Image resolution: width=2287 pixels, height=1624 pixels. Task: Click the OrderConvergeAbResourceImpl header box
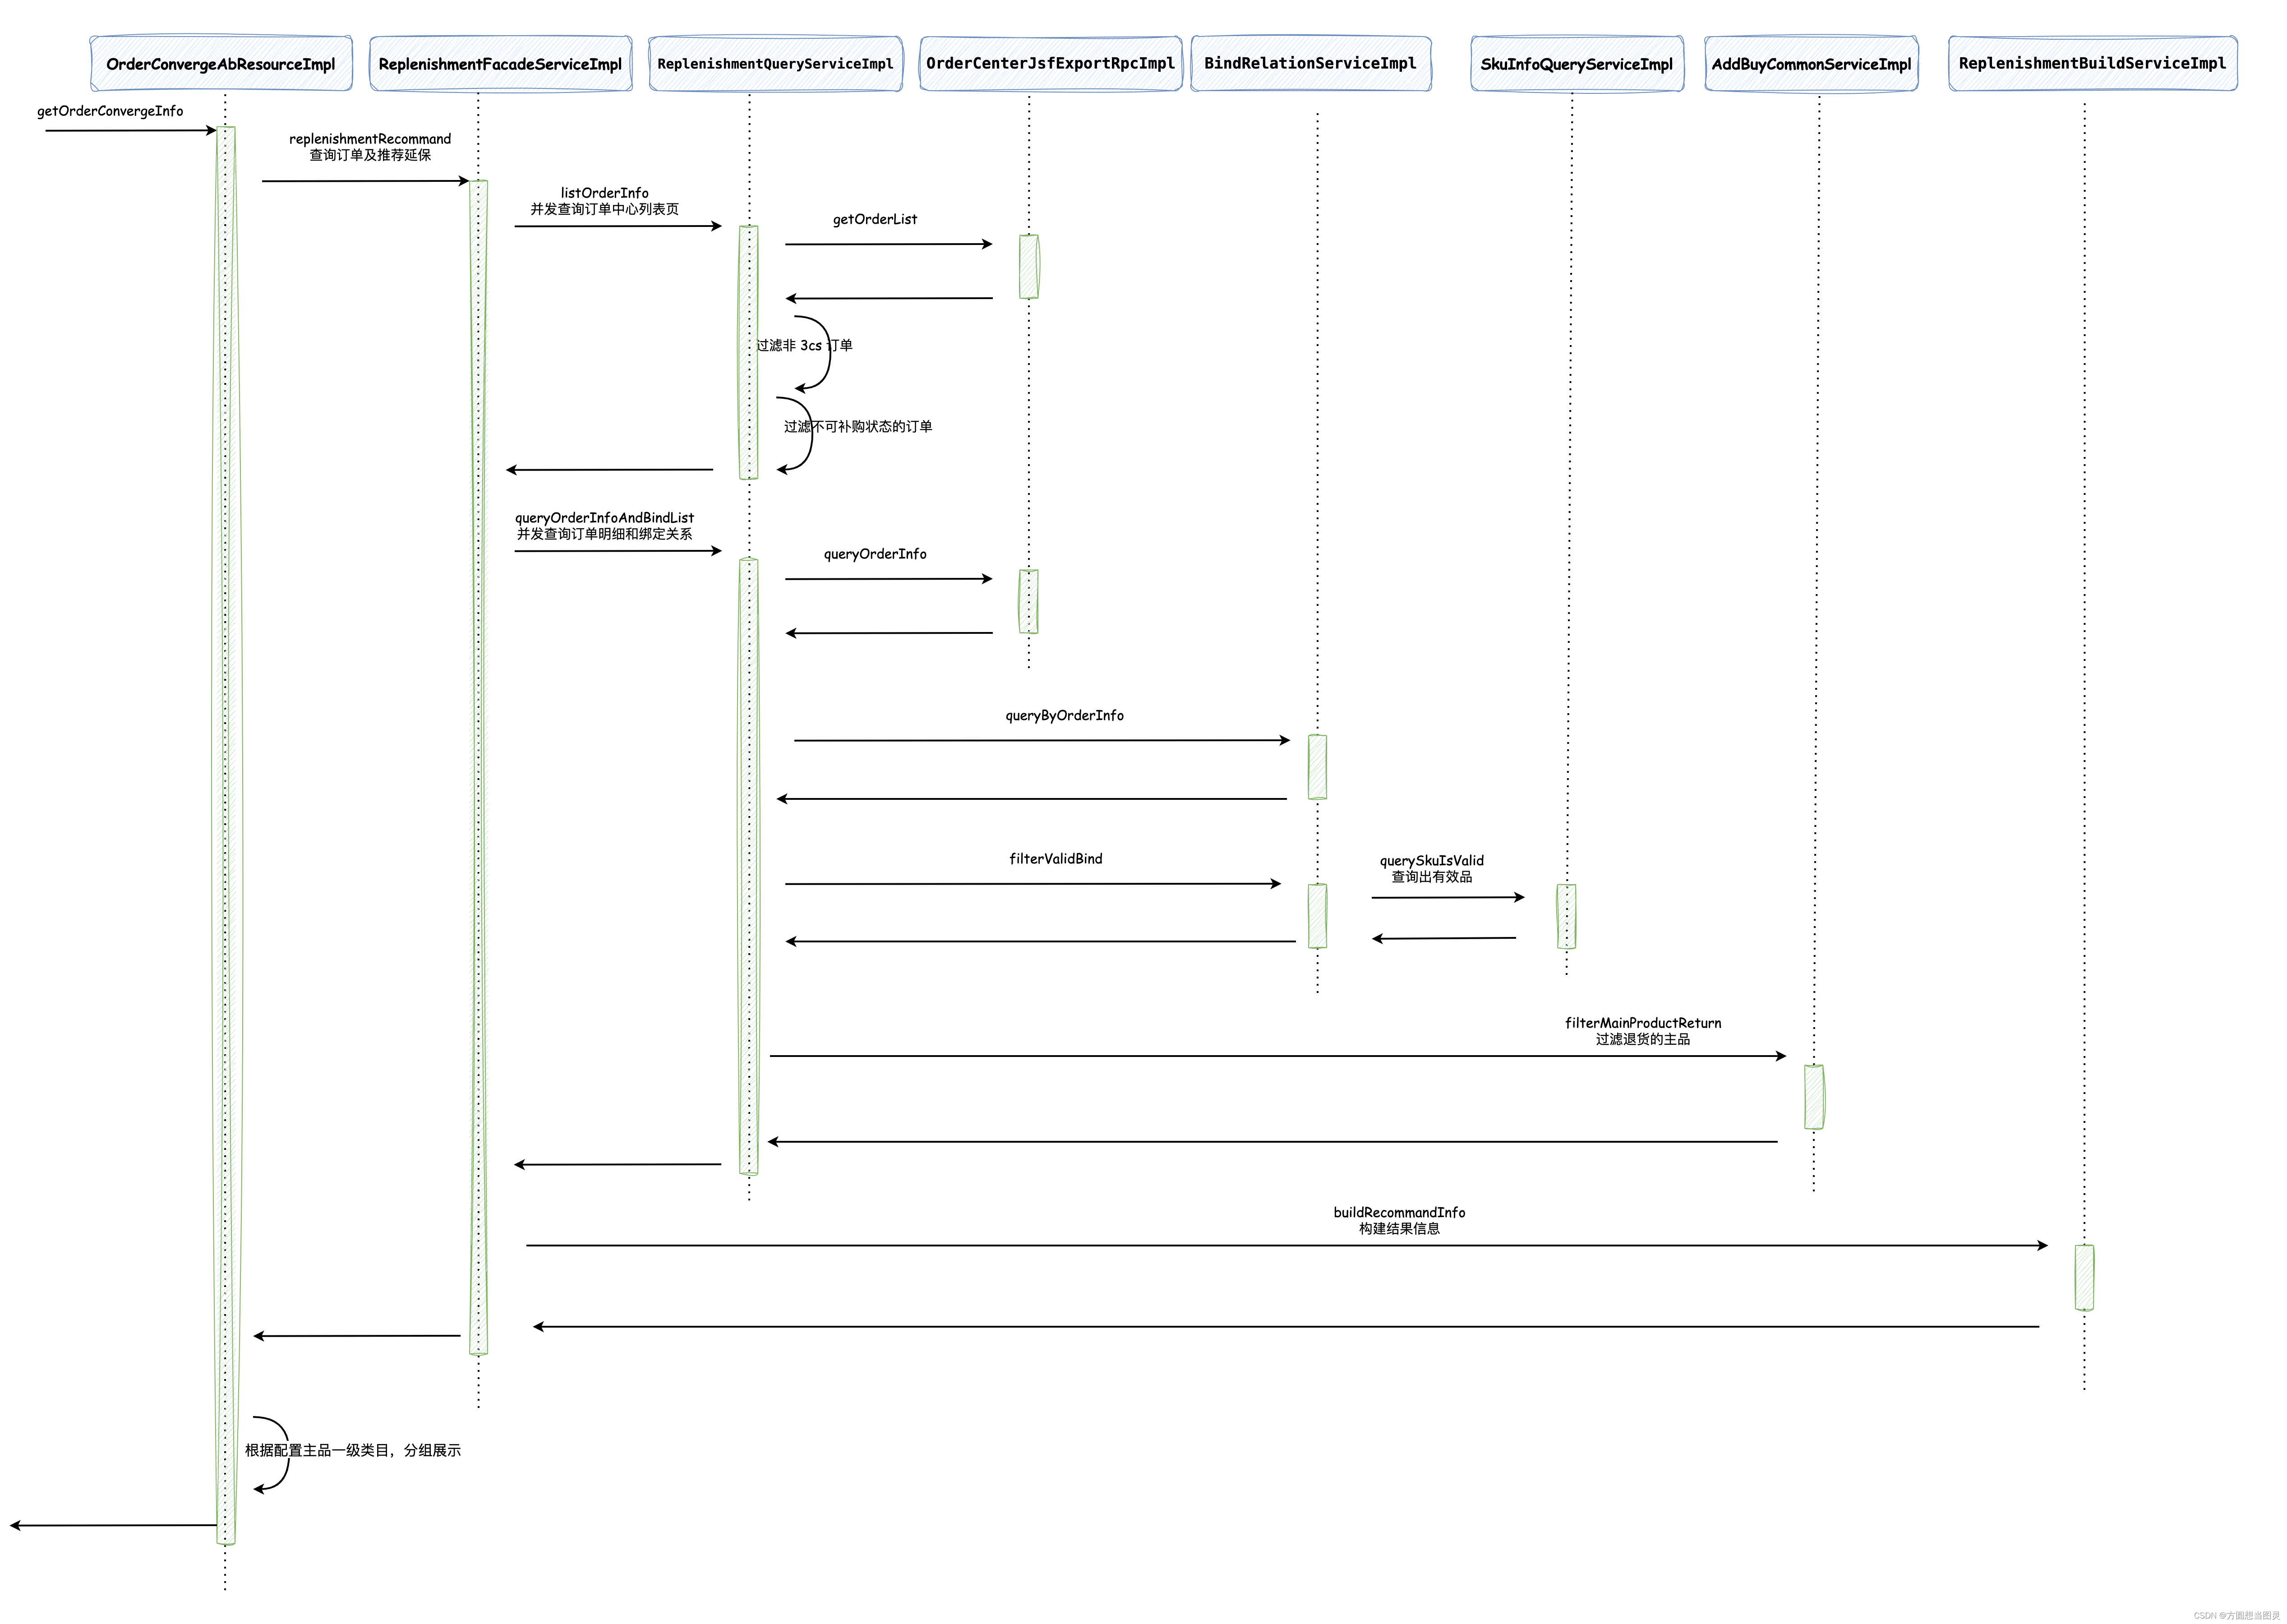[220, 64]
